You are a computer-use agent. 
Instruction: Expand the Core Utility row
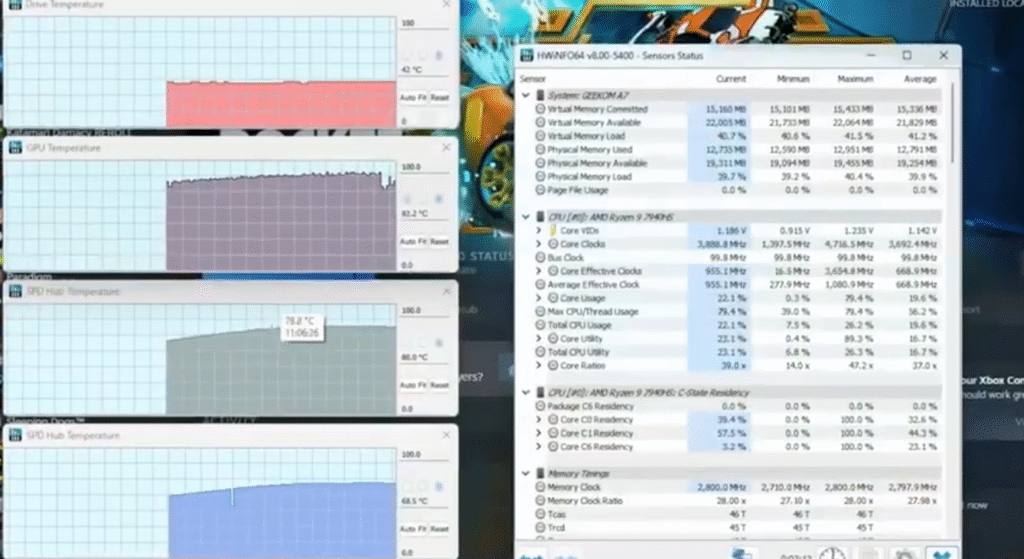click(x=539, y=338)
